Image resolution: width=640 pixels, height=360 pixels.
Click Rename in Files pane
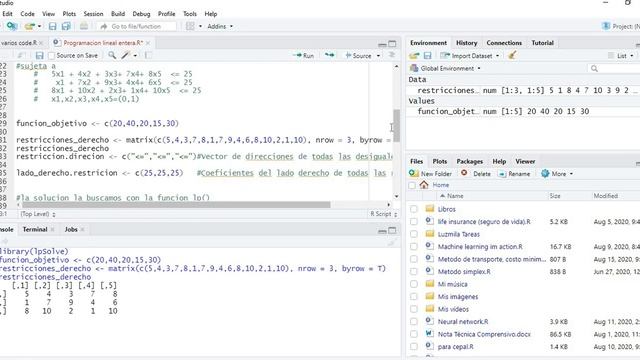[514, 173]
